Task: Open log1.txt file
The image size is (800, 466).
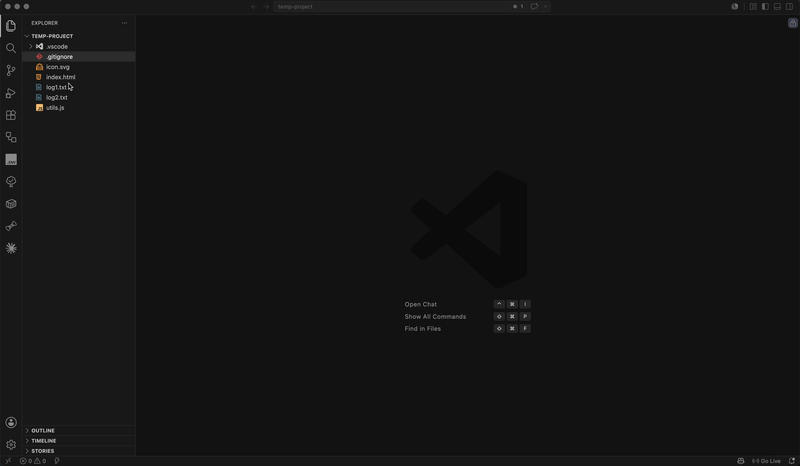Action: [79, 87]
